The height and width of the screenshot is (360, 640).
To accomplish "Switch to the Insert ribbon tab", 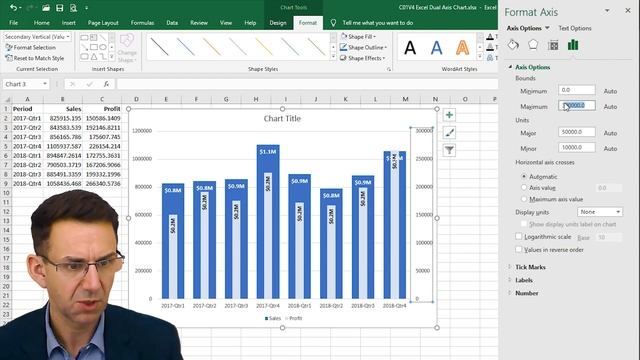I will tap(69, 23).
